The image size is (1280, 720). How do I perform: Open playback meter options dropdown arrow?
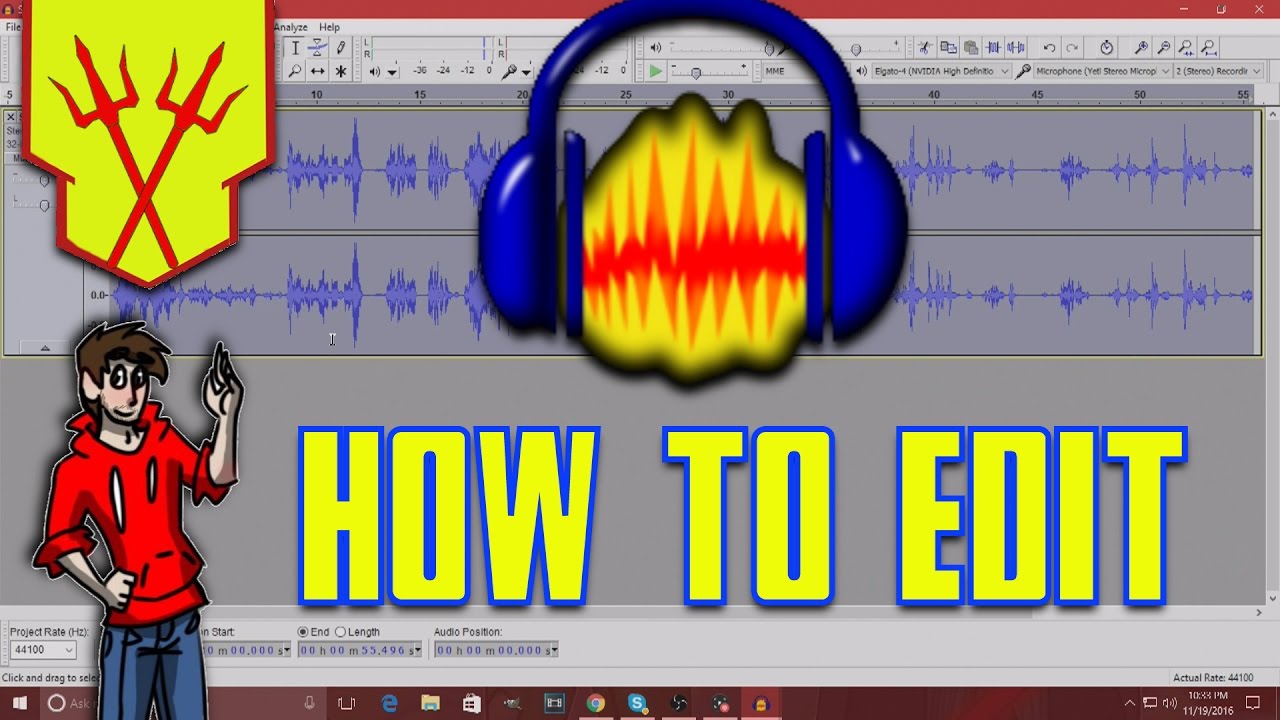(x=392, y=72)
